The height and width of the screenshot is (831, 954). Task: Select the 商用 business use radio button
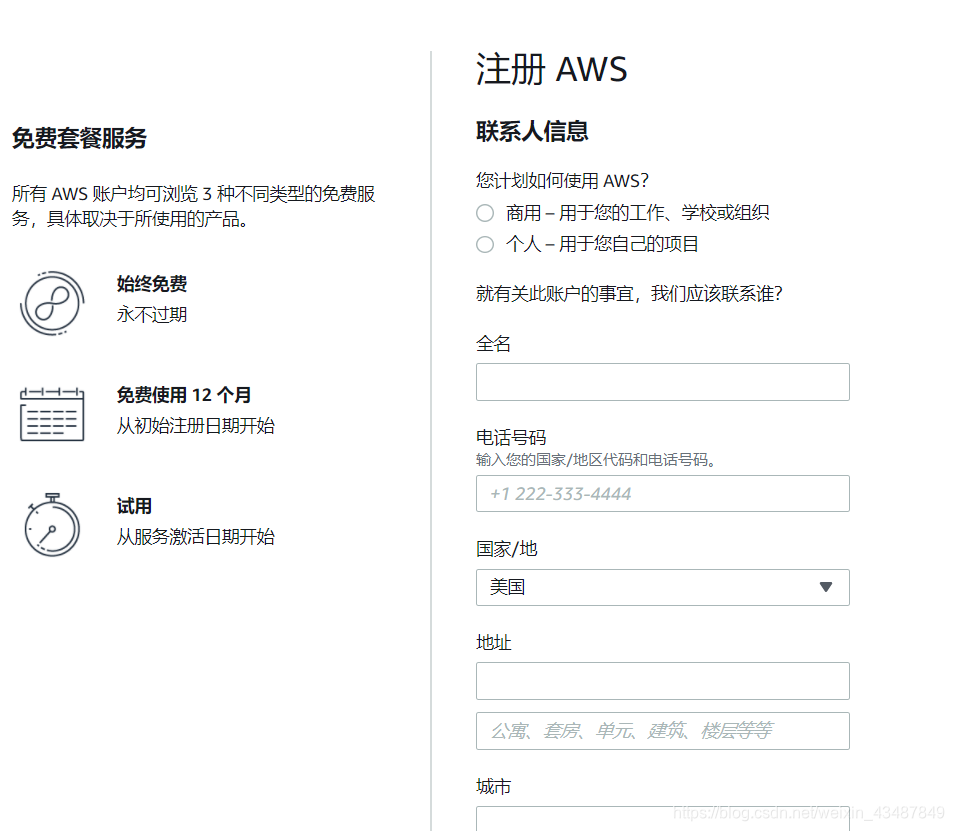click(x=485, y=213)
